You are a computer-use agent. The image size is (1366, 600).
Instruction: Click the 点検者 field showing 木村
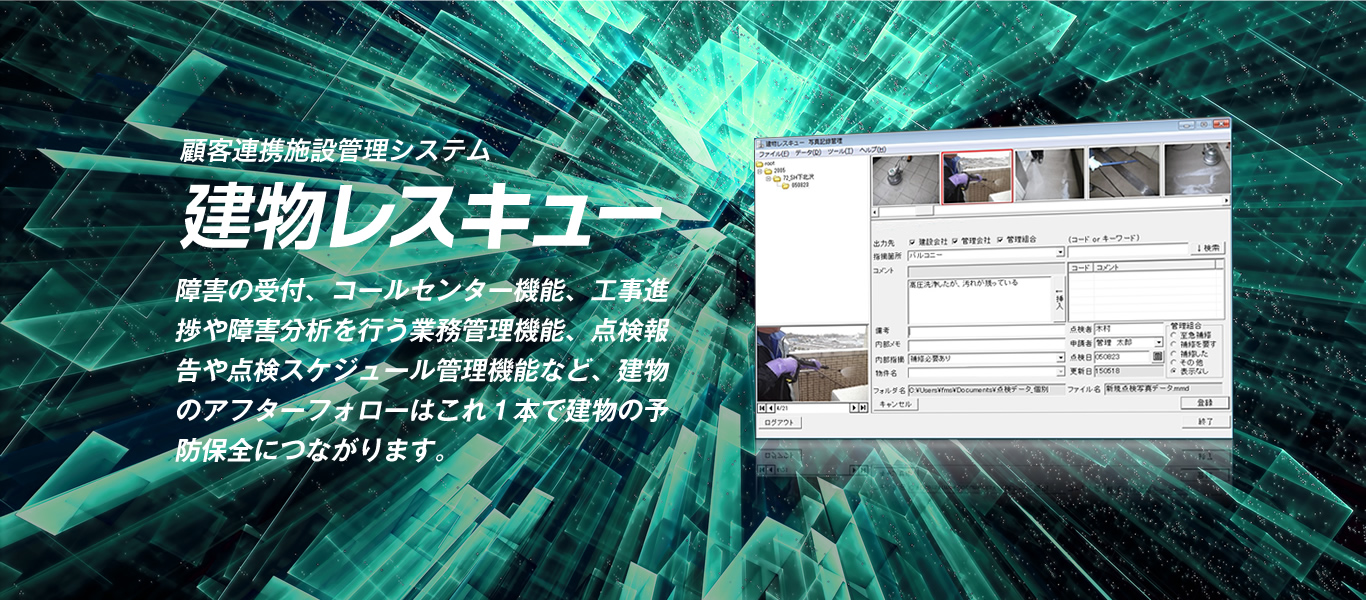[x=1128, y=328]
